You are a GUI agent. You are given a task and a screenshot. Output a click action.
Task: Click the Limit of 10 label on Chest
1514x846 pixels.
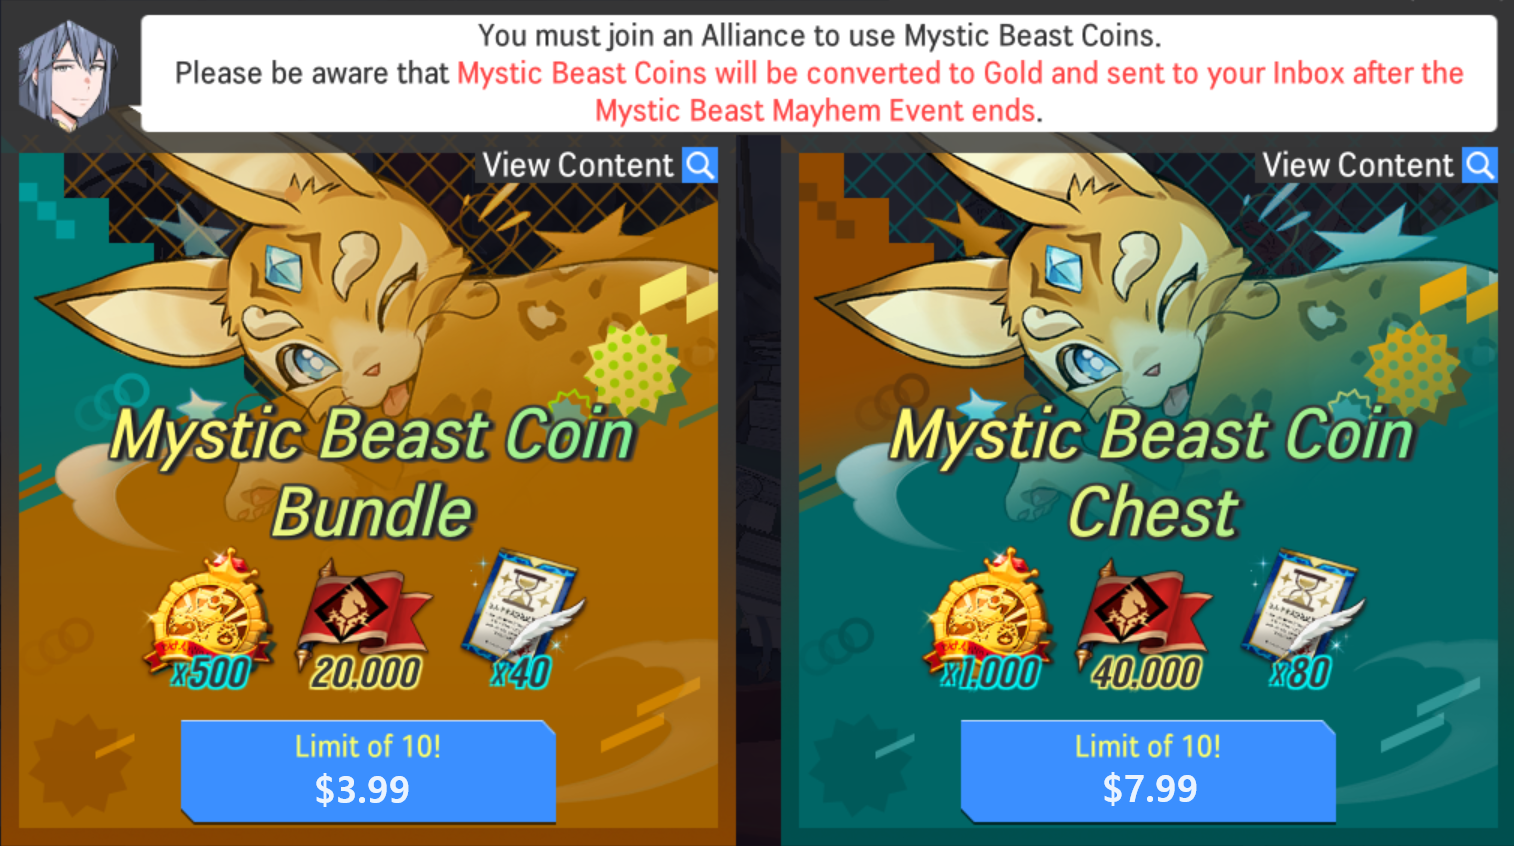pyautogui.click(x=1148, y=746)
